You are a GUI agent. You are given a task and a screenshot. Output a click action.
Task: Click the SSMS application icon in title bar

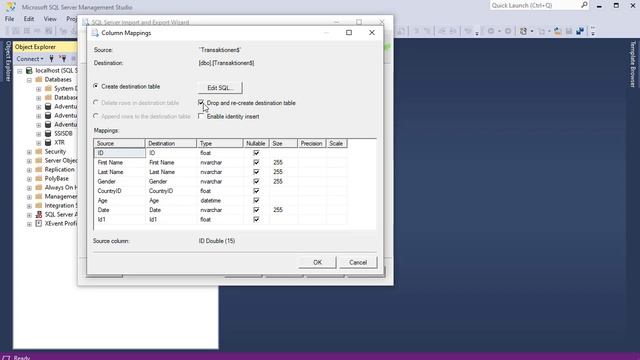click(x=10, y=7)
